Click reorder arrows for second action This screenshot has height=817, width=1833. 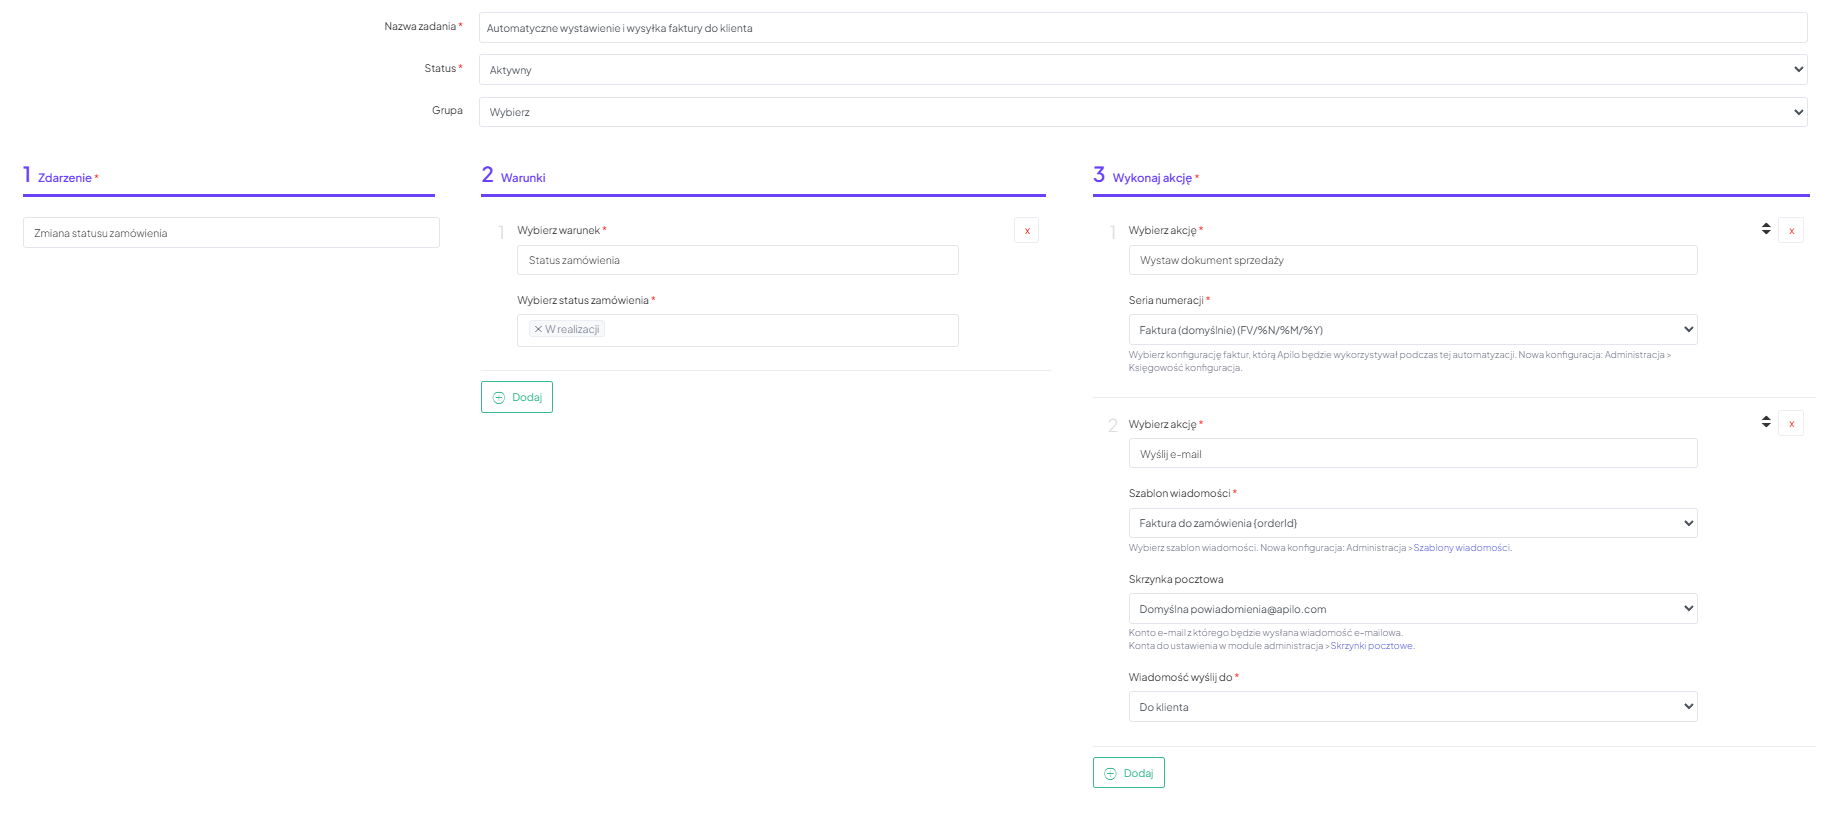click(1765, 422)
